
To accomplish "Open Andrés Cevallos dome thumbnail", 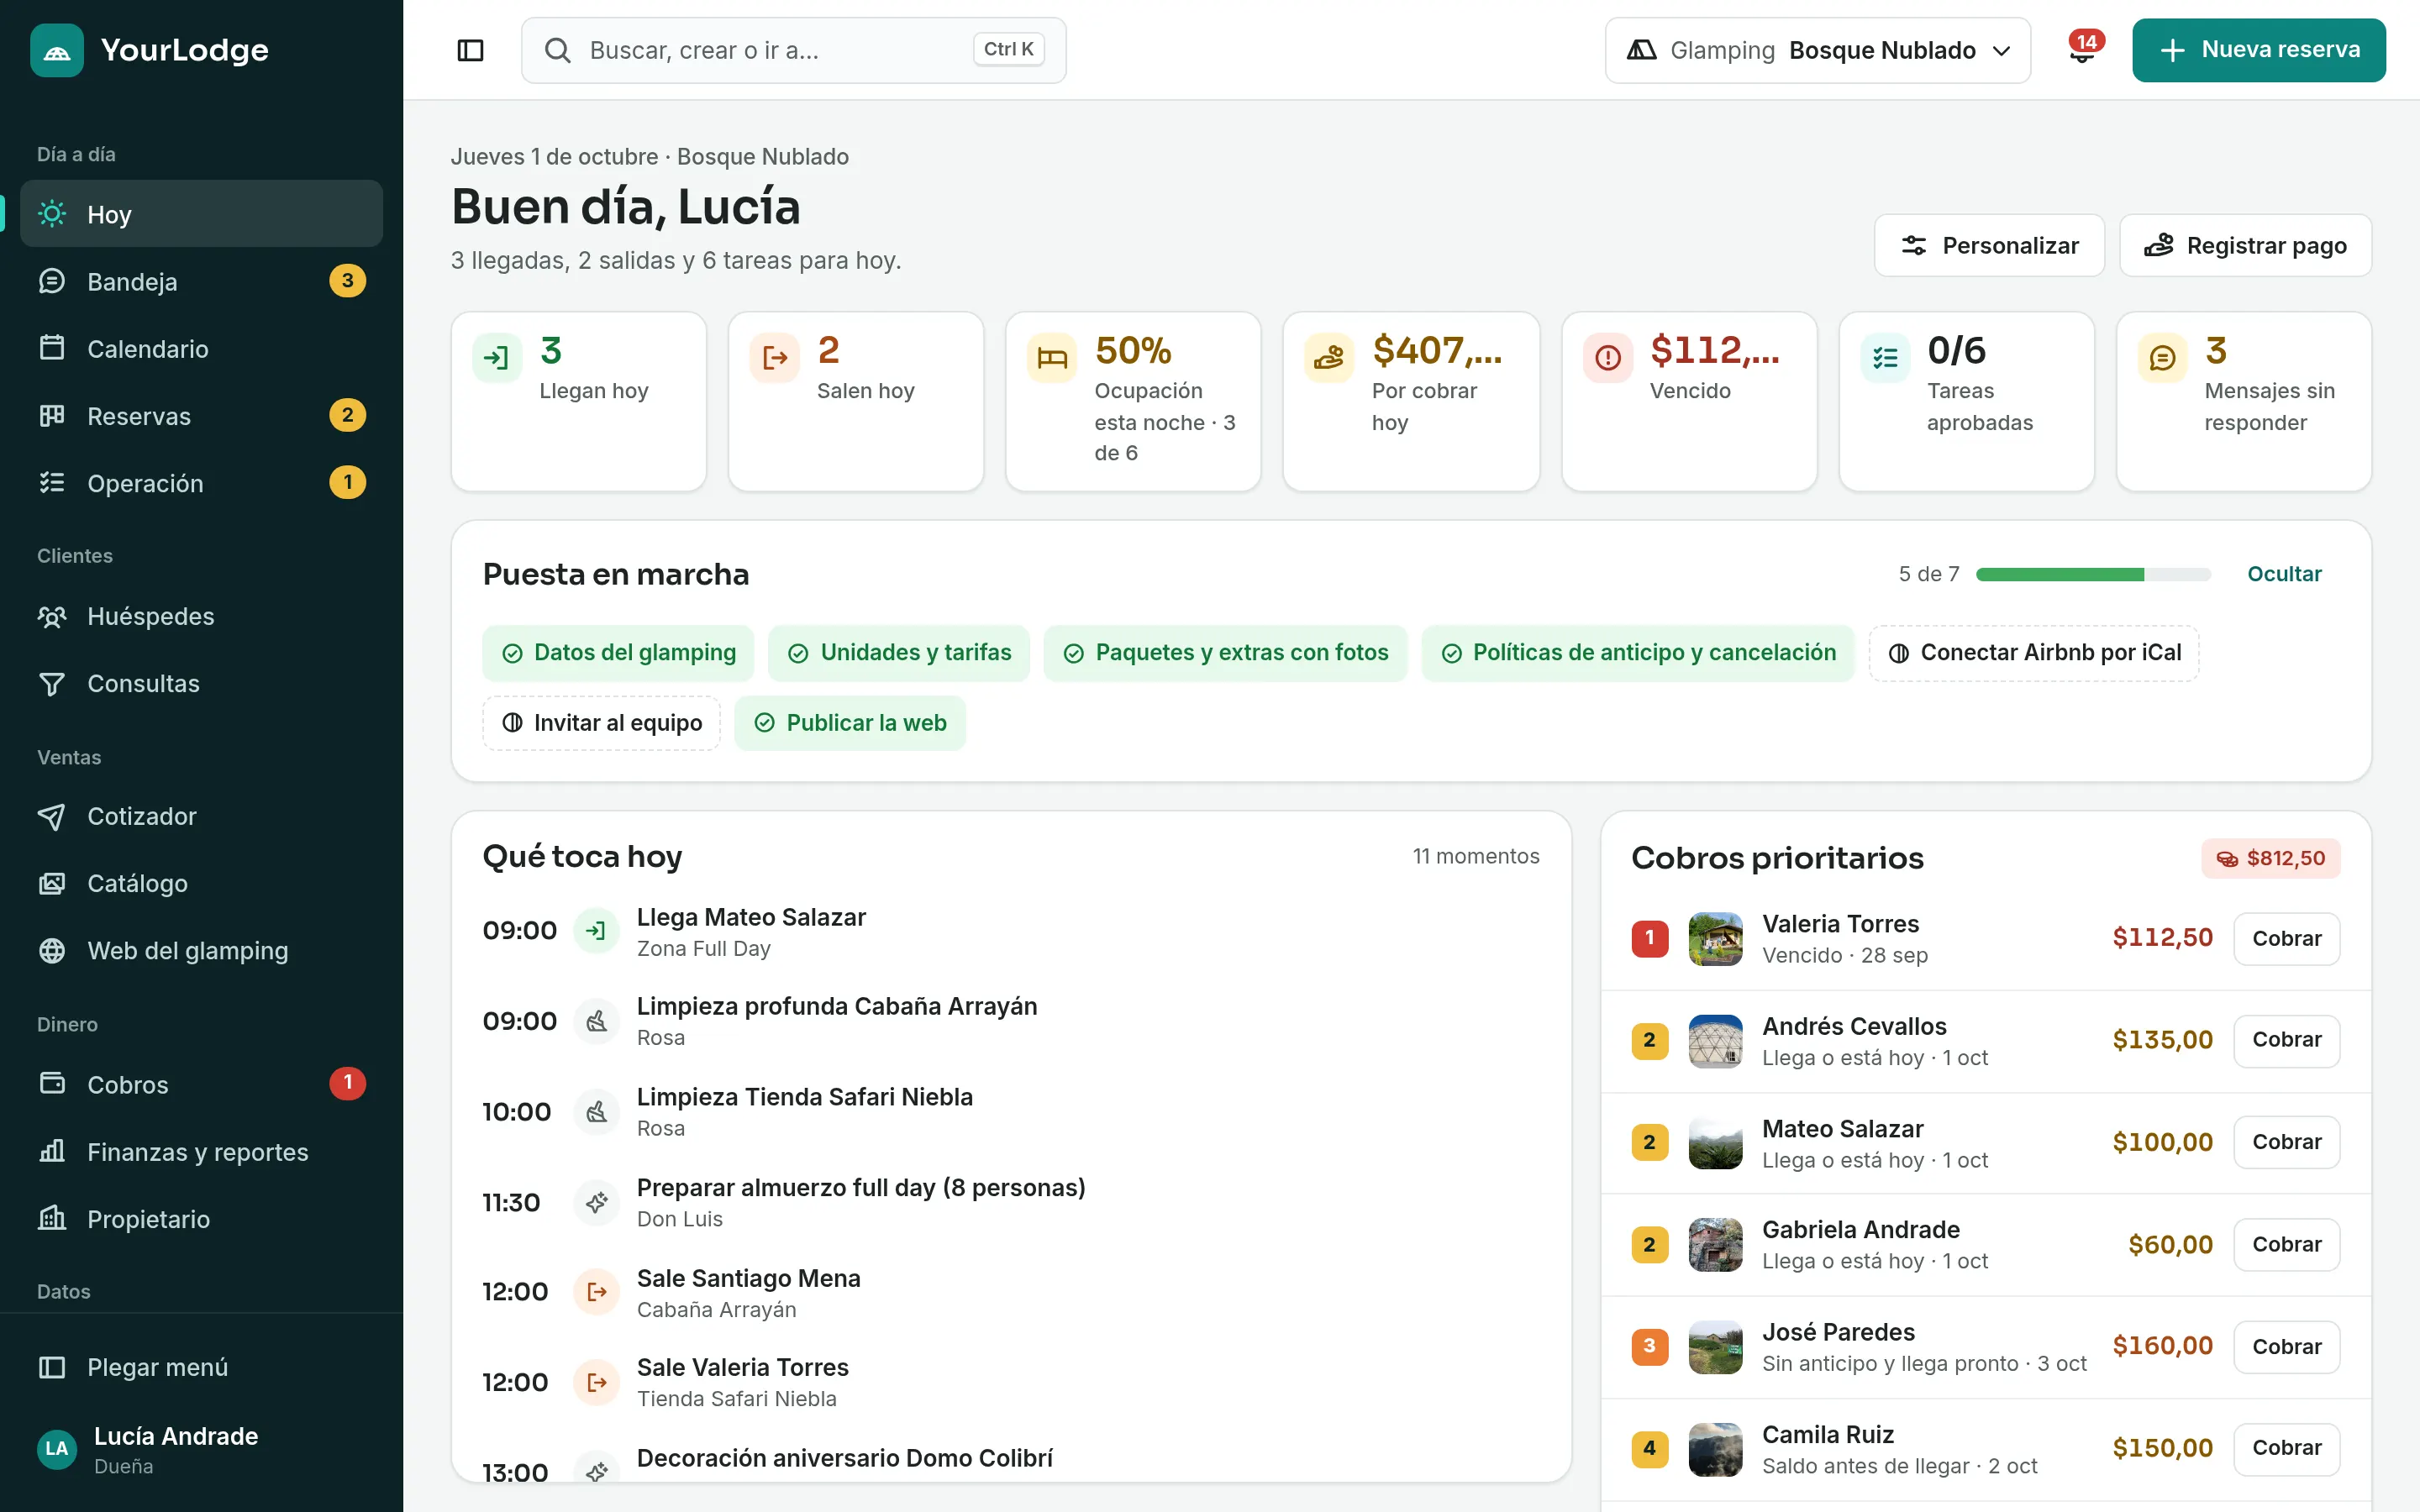I will [1715, 1041].
